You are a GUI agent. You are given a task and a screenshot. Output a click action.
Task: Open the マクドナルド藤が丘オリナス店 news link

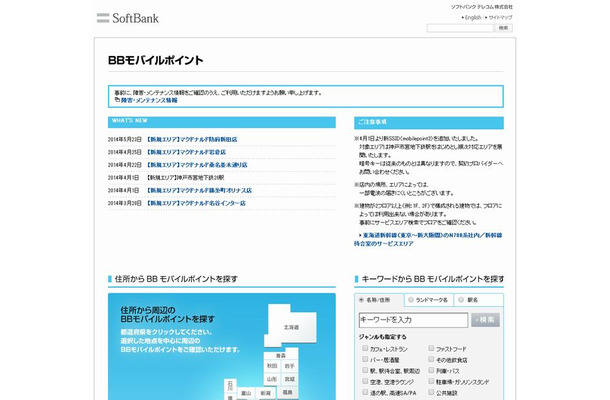click(199, 191)
